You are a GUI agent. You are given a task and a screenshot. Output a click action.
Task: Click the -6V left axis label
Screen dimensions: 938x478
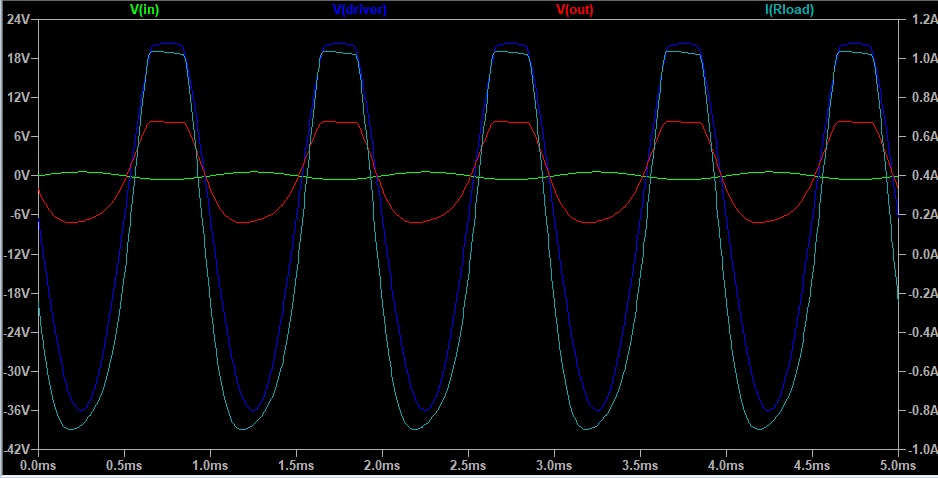(x=19, y=215)
